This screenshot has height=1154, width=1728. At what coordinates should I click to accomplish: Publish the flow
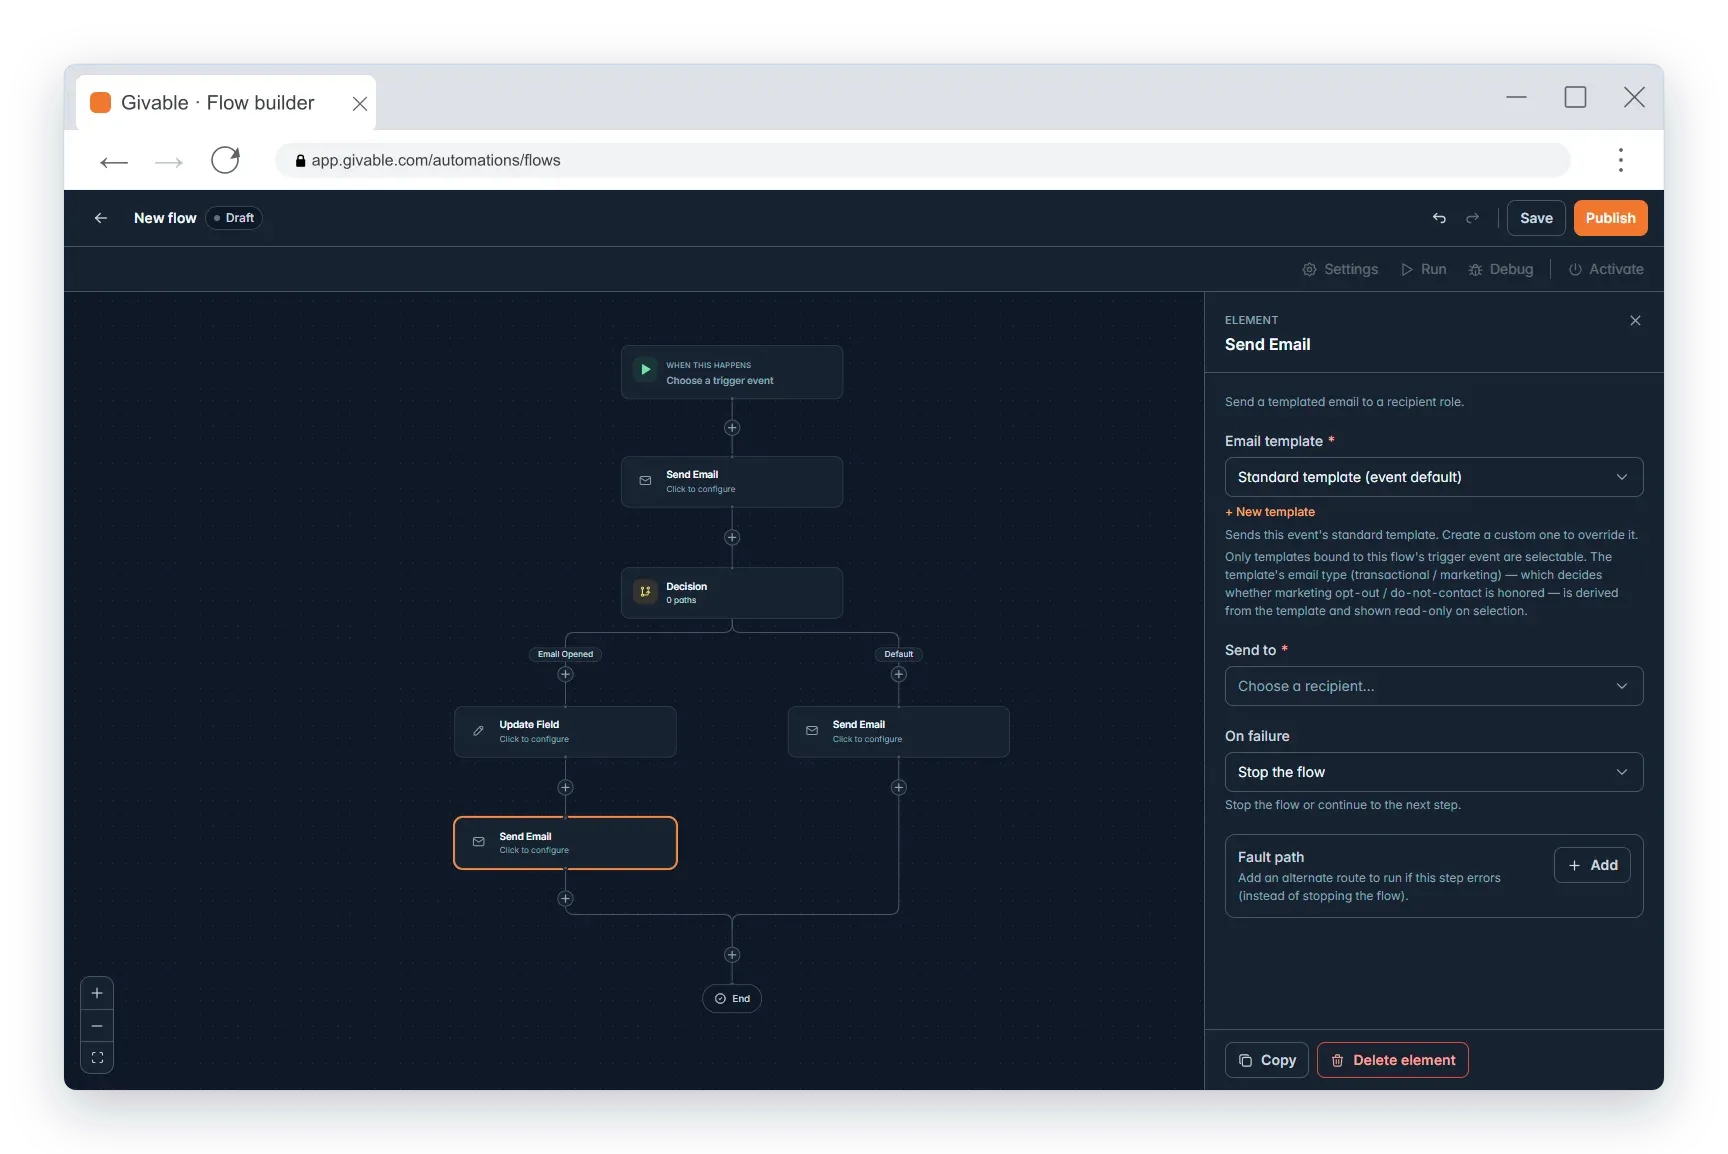click(1610, 218)
